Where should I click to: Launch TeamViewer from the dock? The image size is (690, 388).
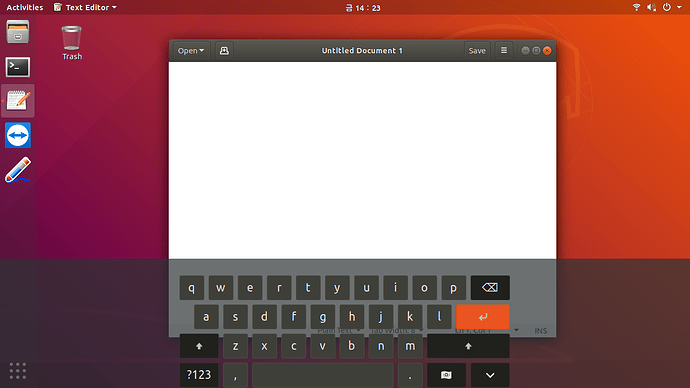coord(18,135)
